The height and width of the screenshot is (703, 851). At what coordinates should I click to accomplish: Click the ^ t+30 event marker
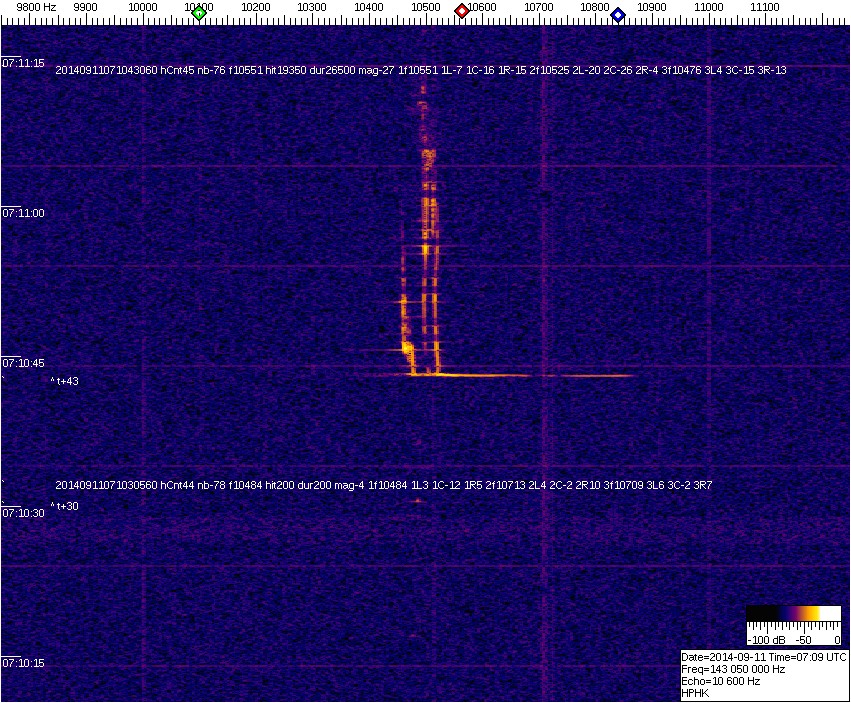[65, 506]
